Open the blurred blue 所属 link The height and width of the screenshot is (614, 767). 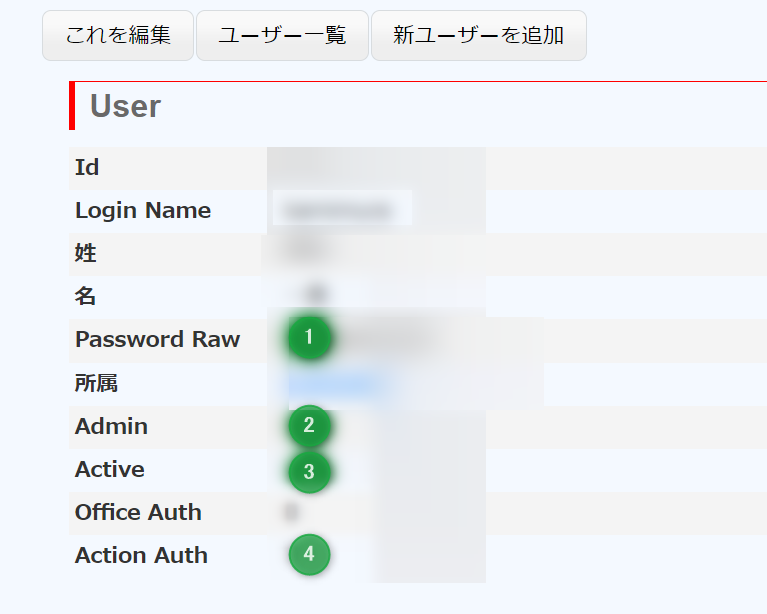335,384
